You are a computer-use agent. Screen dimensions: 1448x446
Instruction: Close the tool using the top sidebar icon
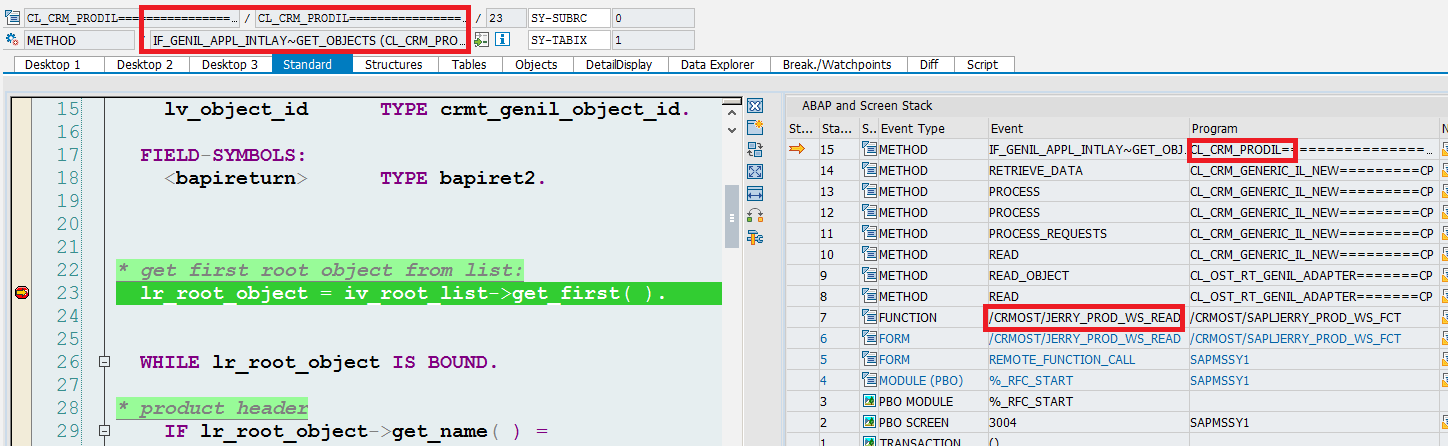point(755,106)
